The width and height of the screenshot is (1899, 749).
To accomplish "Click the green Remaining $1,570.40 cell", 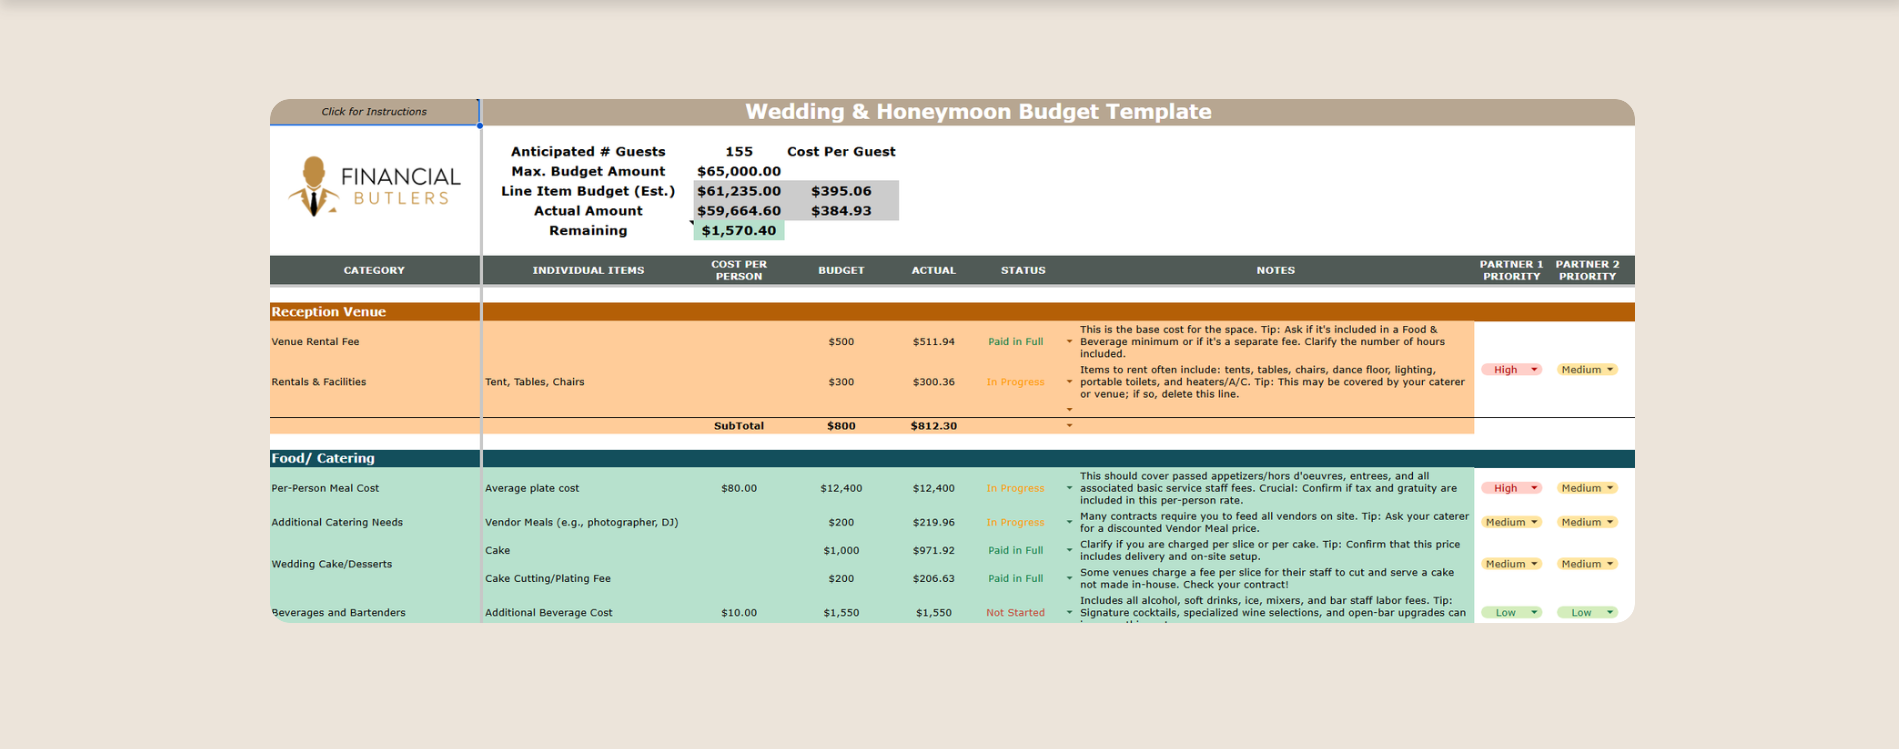I will click(x=739, y=230).
